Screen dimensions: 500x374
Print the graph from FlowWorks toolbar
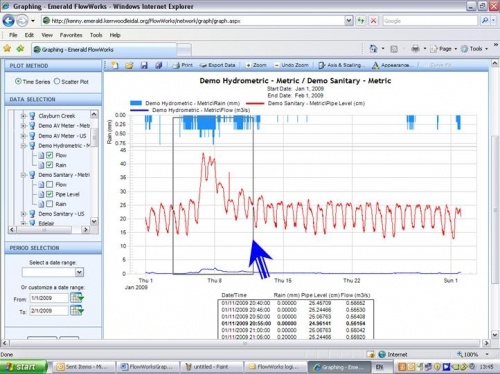pos(182,65)
